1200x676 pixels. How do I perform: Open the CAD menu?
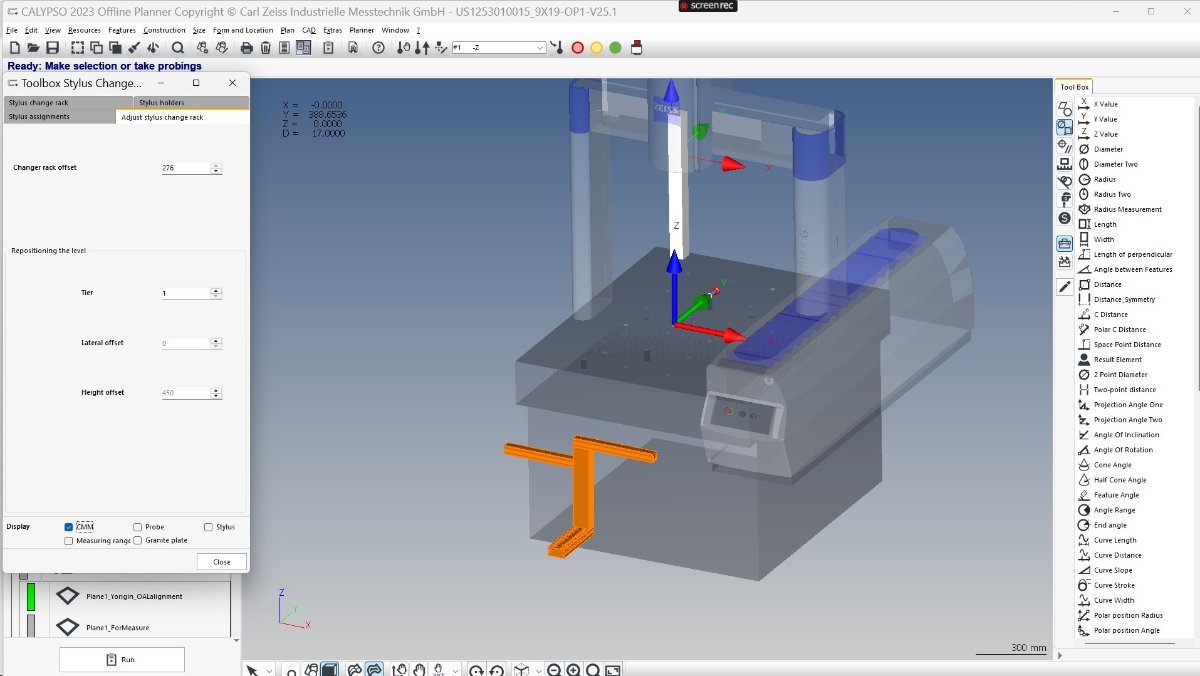pyautogui.click(x=309, y=30)
